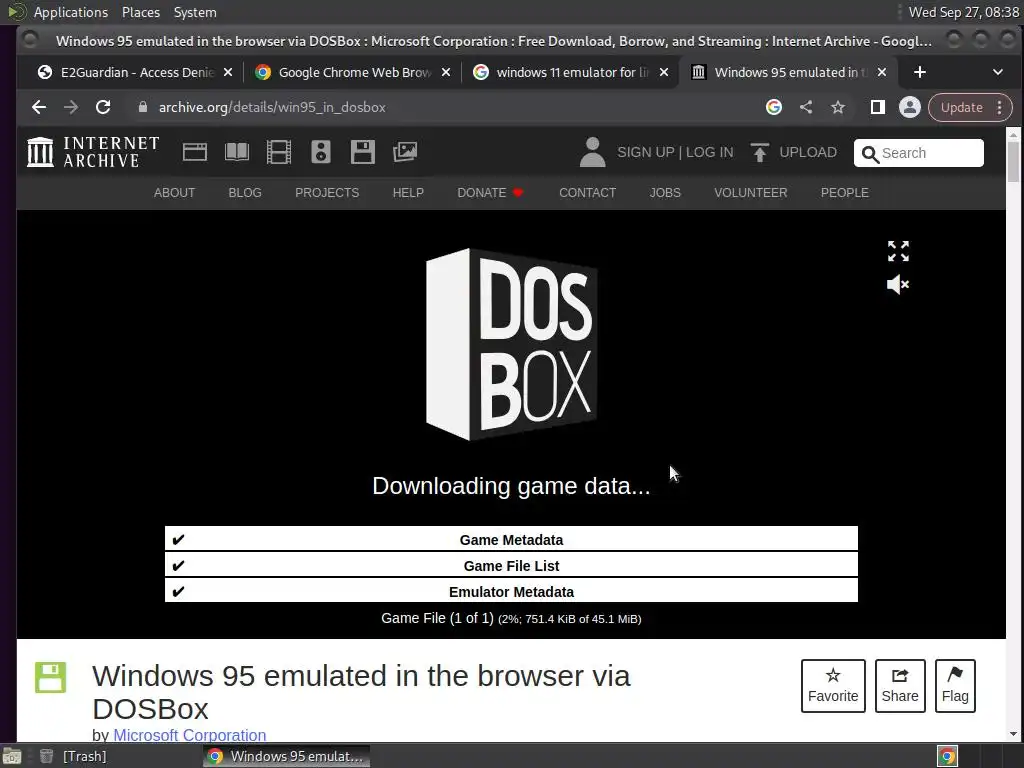Screen dimensions: 1024x768
Task: Open the Places menu
Action: click(140, 12)
